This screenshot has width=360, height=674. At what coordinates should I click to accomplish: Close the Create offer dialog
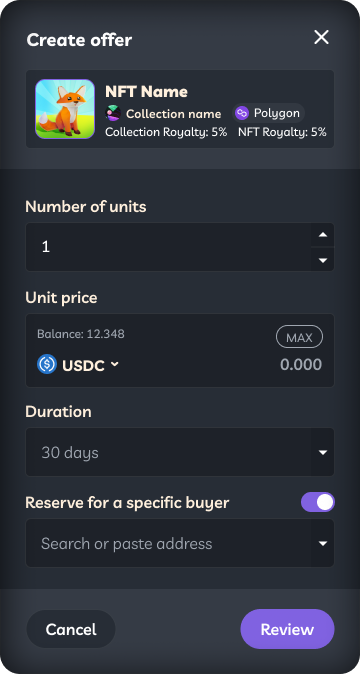pos(321,37)
